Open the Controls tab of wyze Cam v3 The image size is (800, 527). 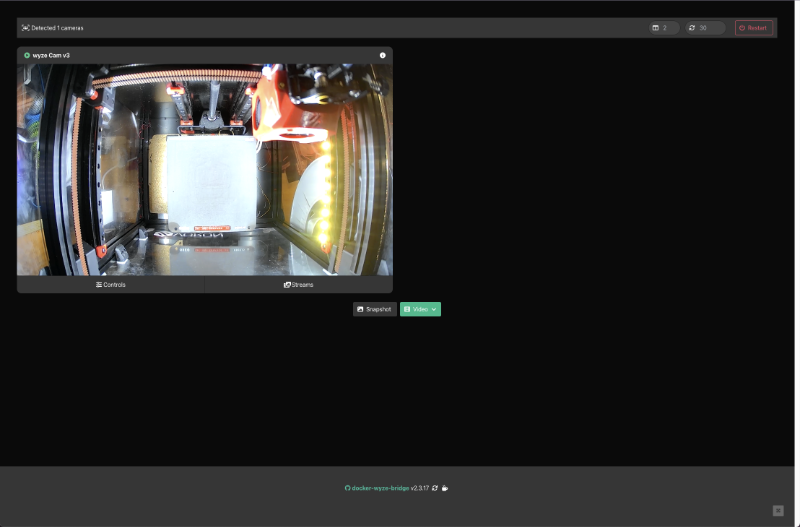(111, 285)
